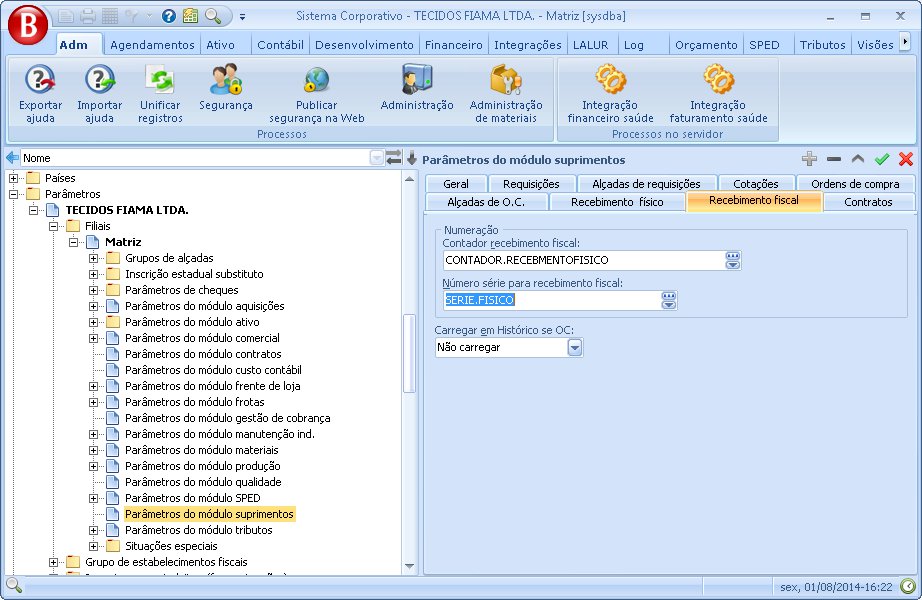
Task: Start Integração financeiro saúde
Action: pos(610,94)
